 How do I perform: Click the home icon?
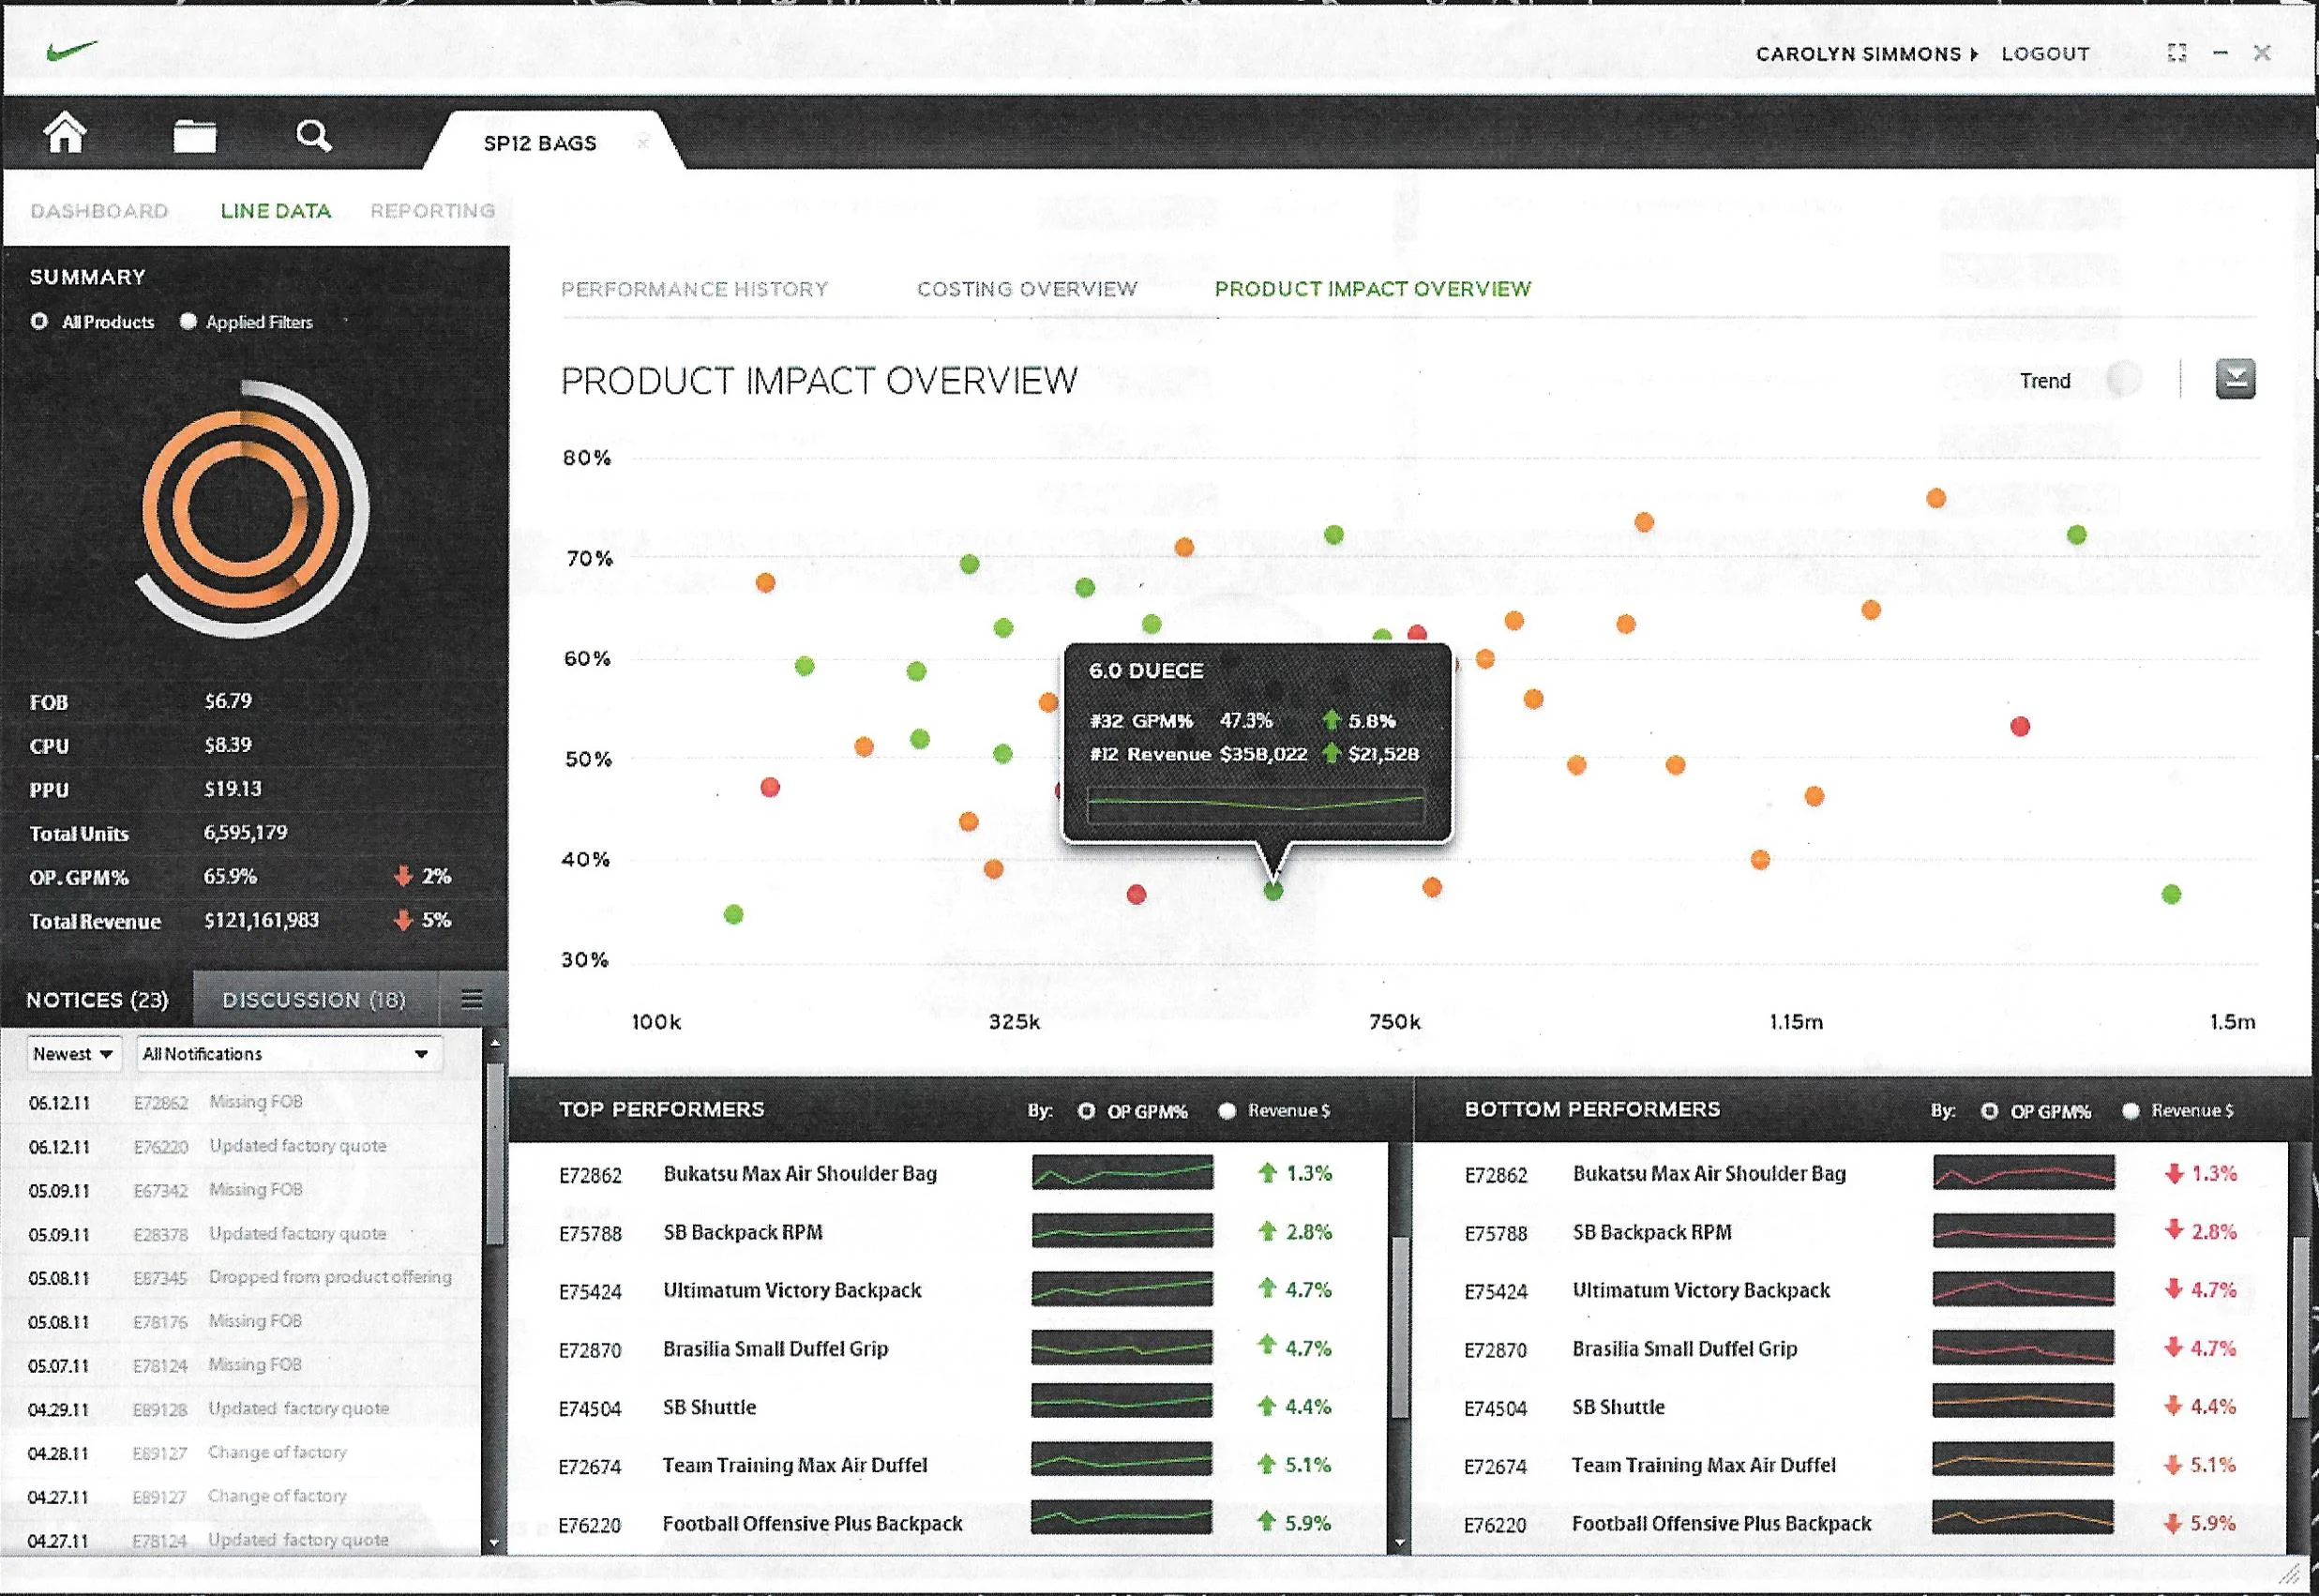pyautogui.click(x=65, y=134)
